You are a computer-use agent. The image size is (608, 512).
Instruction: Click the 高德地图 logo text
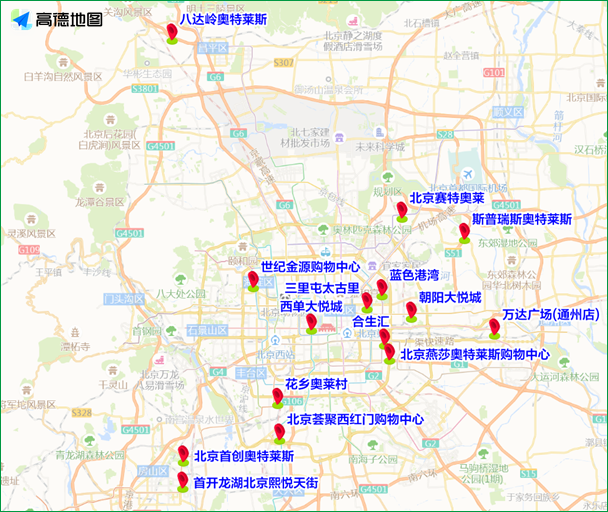69,19
